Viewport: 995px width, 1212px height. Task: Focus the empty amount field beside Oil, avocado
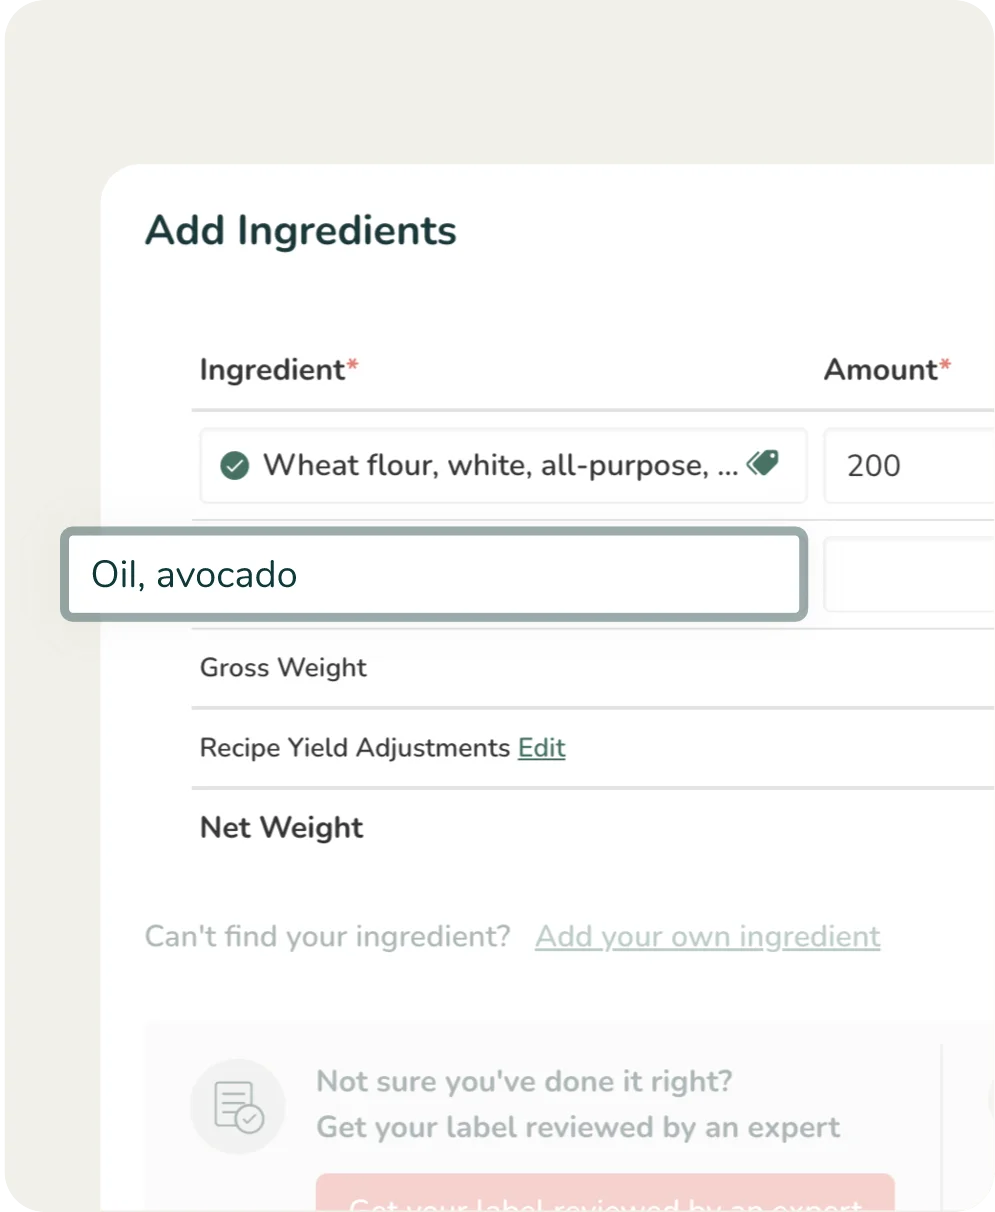click(908, 575)
